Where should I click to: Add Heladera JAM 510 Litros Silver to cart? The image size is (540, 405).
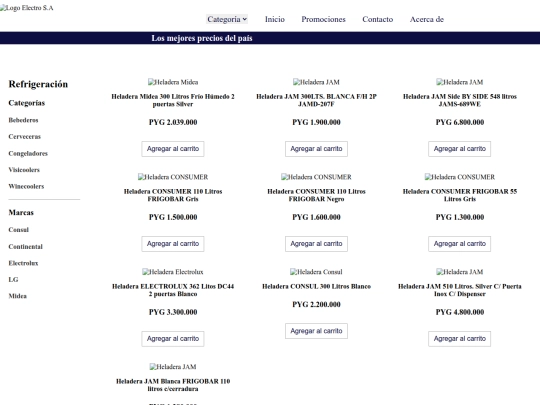tap(460, 339)
